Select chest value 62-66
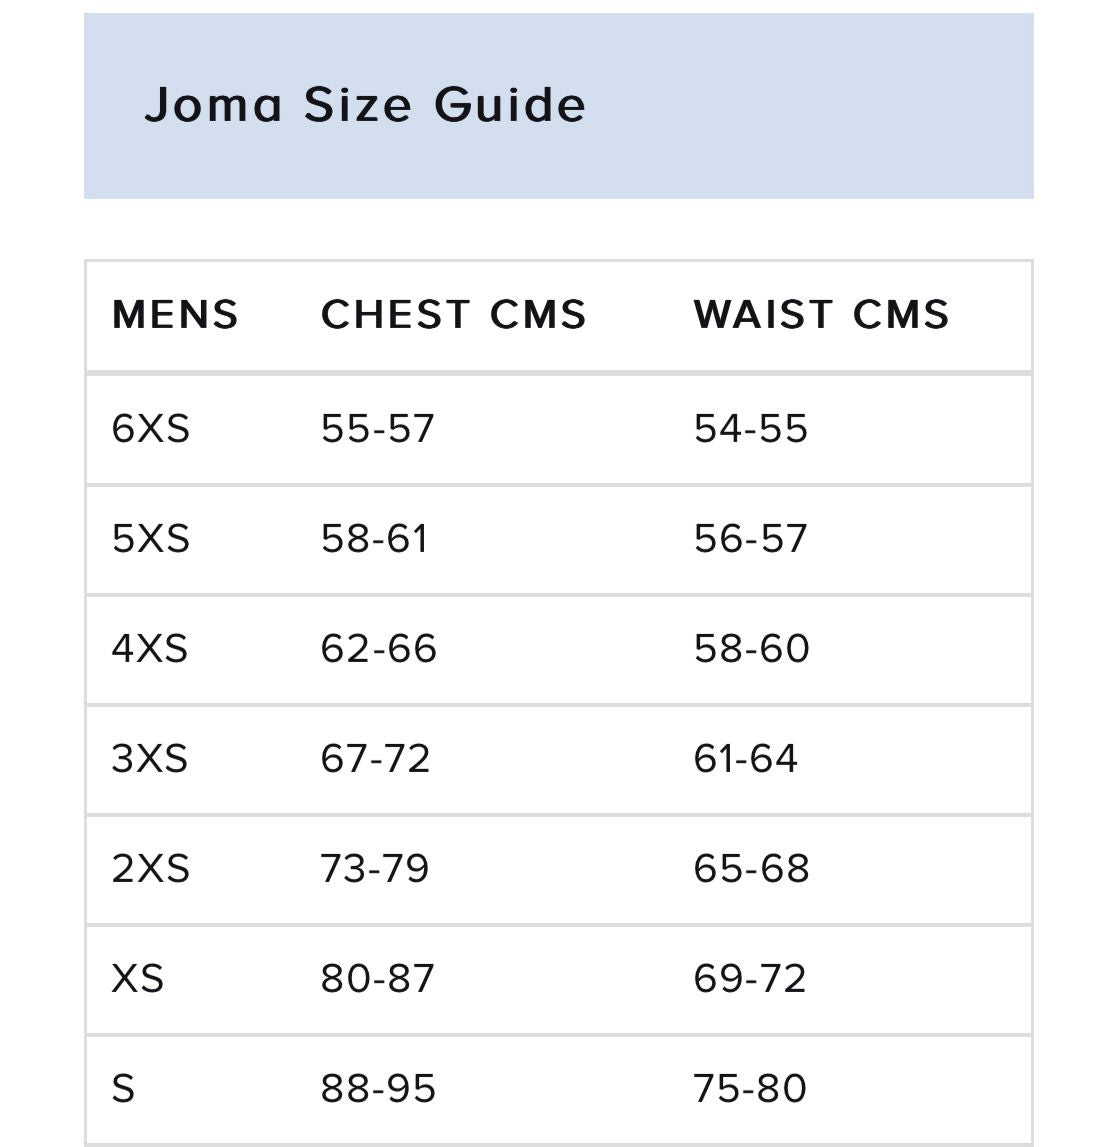Image resolution: width=1113 pixels, height=1147 pixels. (379, 648)
